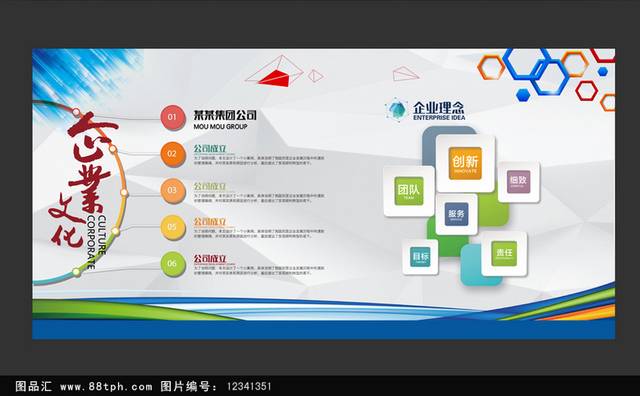Click the blue 服务 tile

tap(456, 214)
